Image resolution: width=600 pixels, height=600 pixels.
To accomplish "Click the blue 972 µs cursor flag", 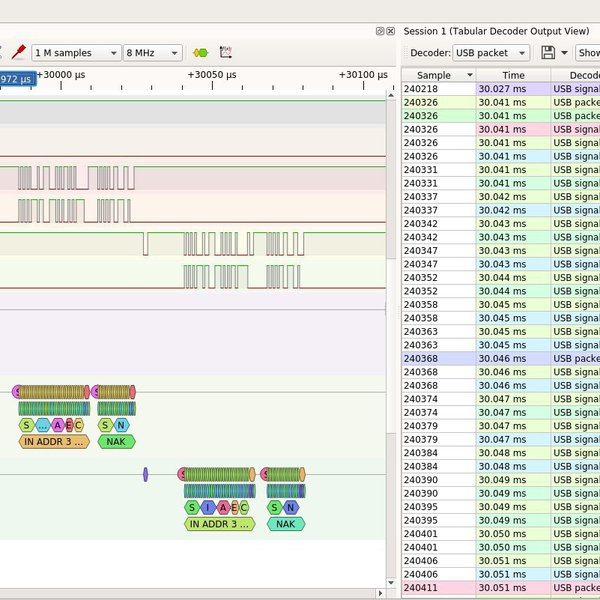I will pos(16,78).
